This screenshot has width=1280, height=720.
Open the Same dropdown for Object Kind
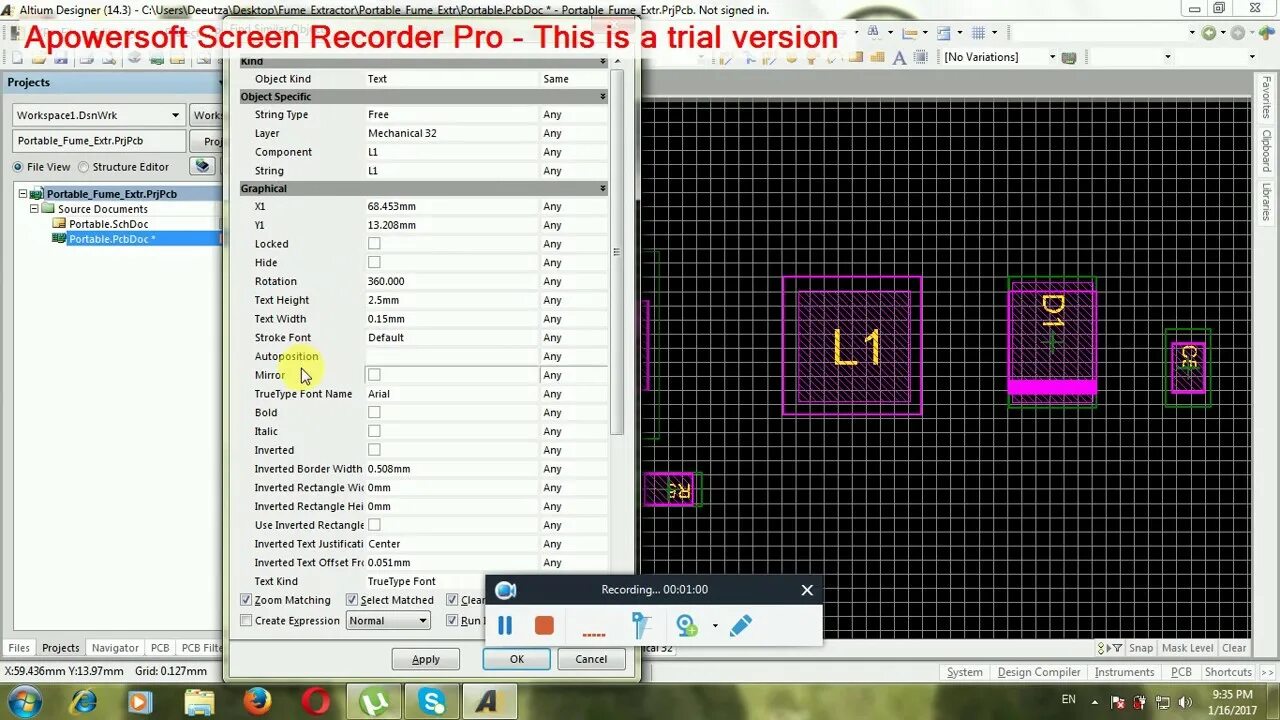(573, 79)
